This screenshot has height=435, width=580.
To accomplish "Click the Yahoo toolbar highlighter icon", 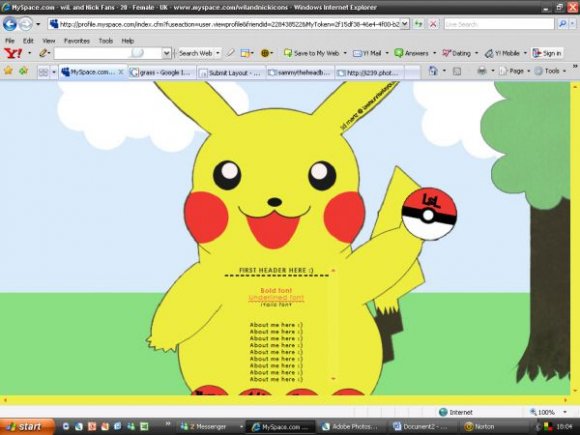I will tap(230, 53).
